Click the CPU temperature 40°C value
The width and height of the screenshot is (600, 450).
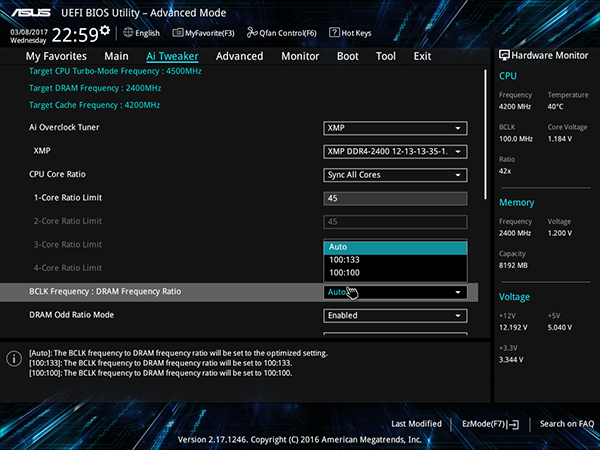(555, 107)
